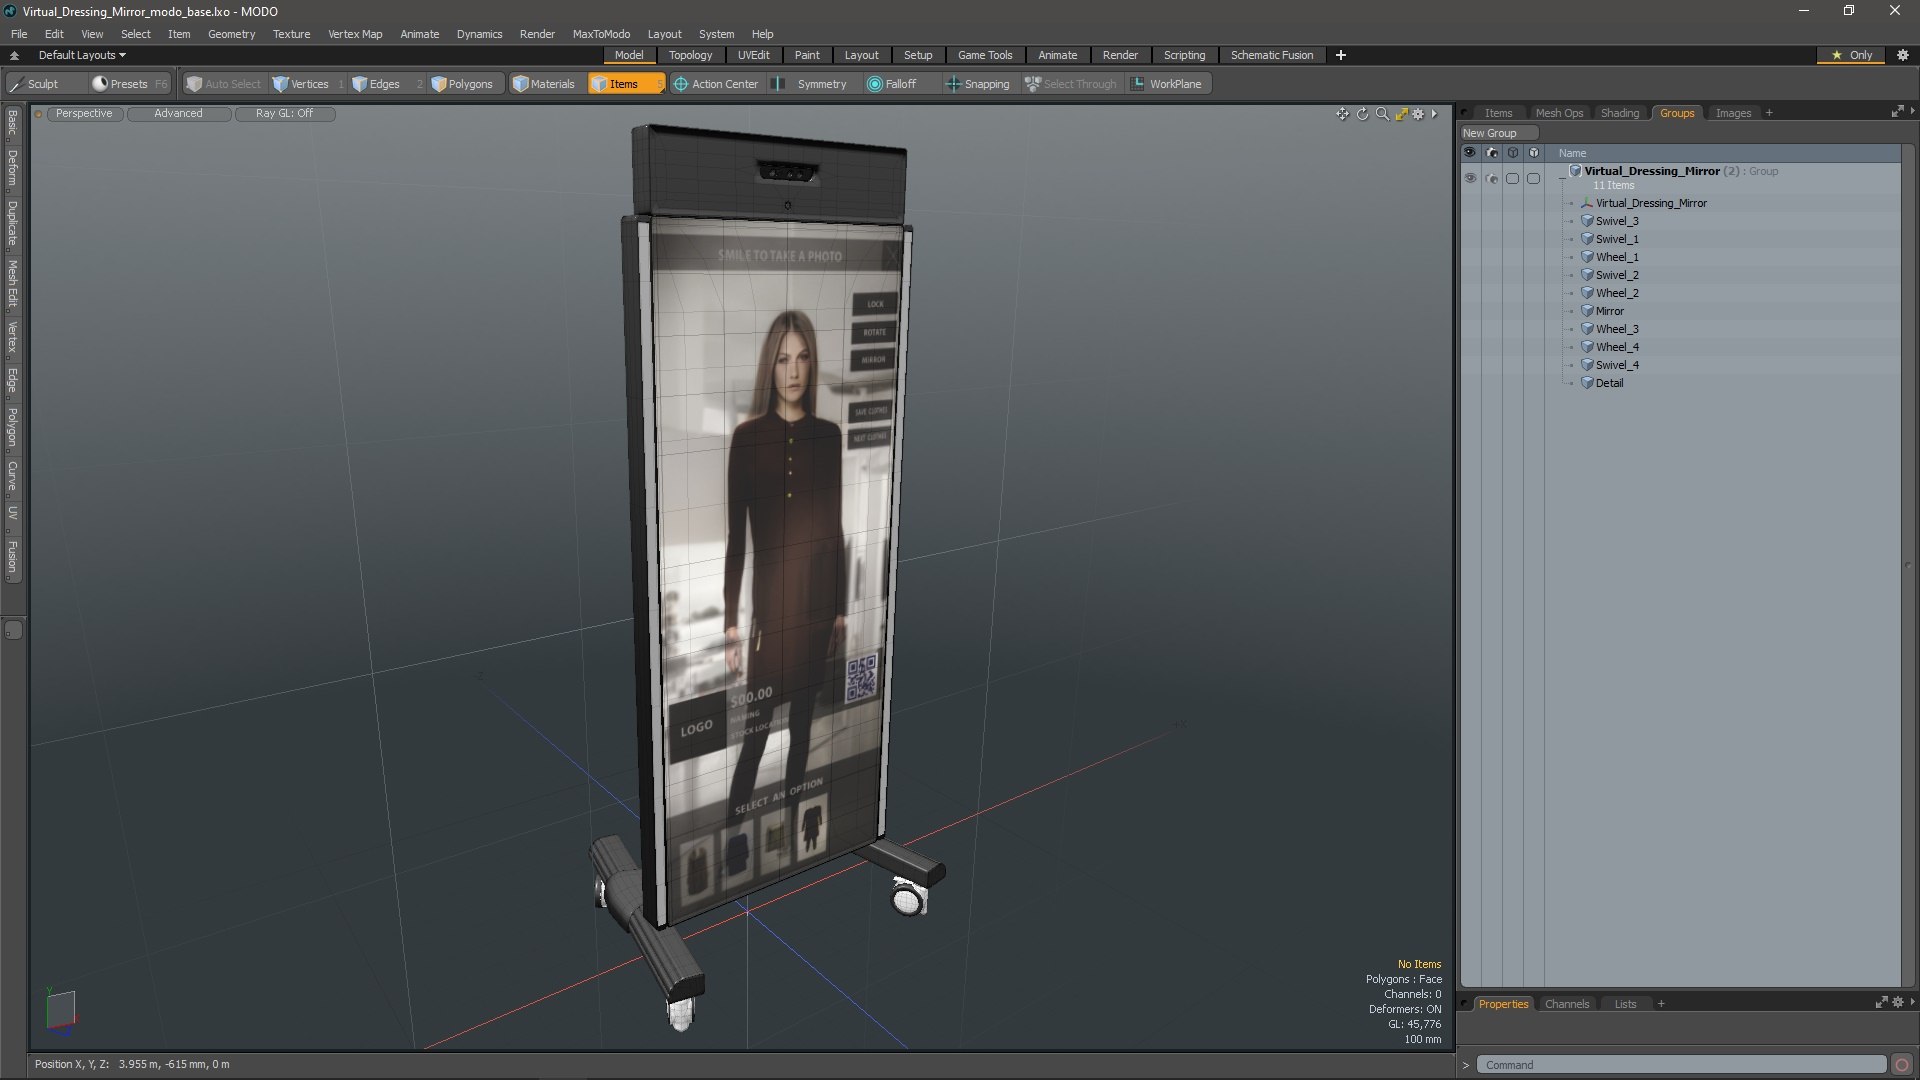
Task: Open the Geometry menu
Action: (231, 34)
